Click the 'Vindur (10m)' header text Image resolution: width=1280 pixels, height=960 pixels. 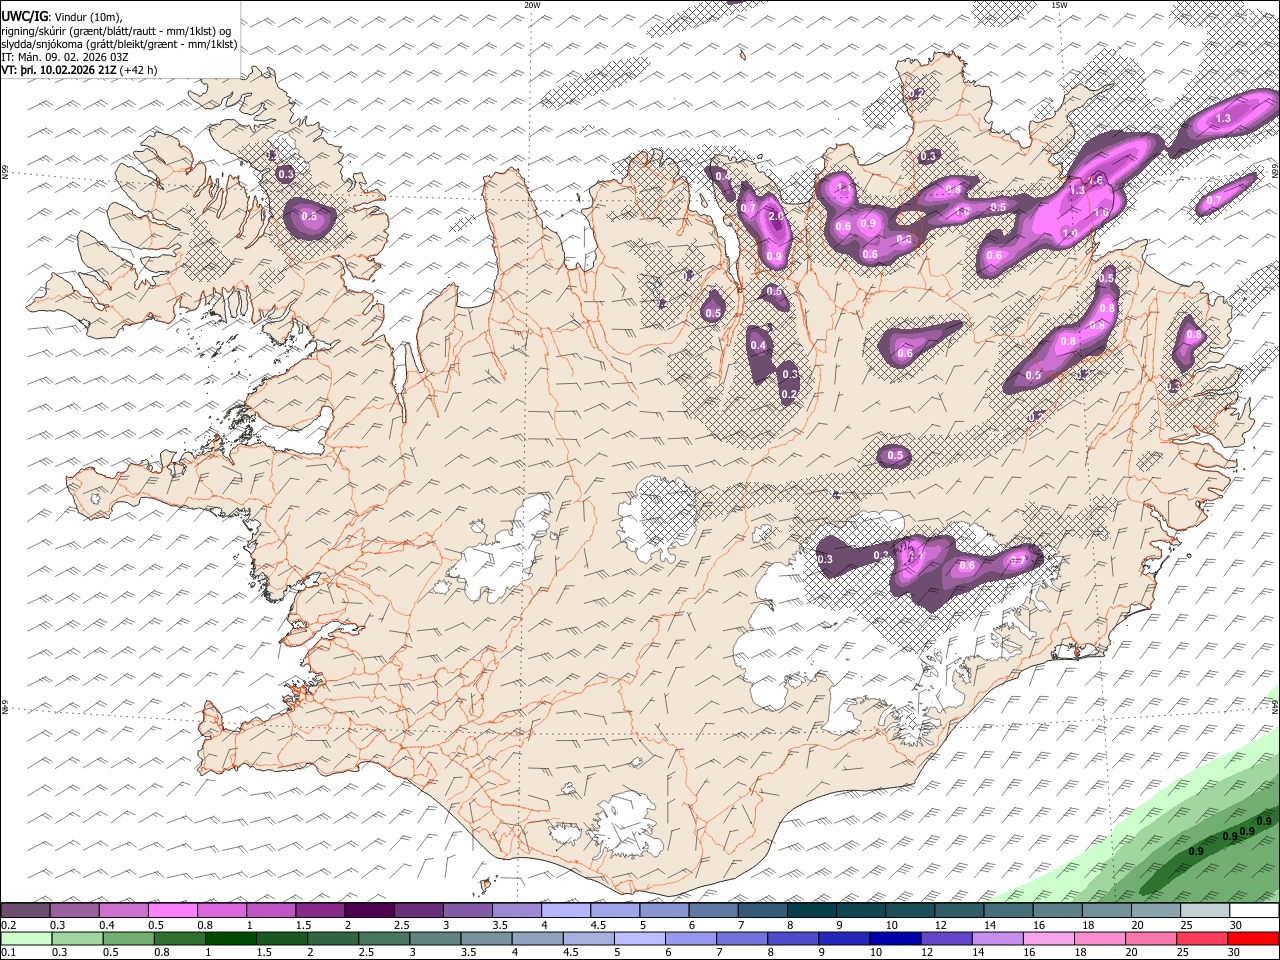(x=90, y=16)
